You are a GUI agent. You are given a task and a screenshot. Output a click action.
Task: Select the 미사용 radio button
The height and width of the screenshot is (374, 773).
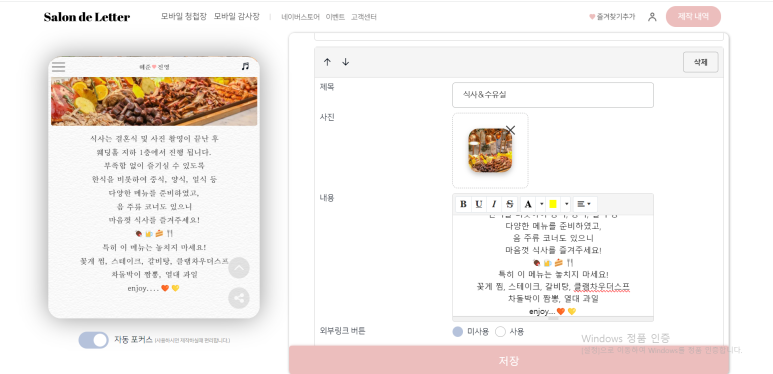coord(458,332)
